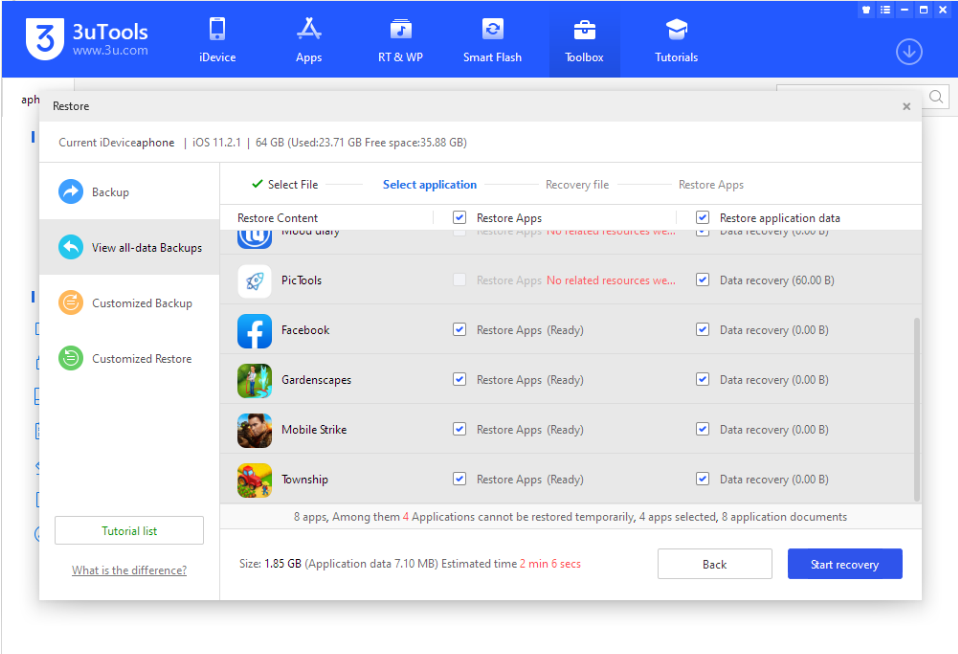Open the RT & WP section
Viewport: 958px width, 654px height.
coord(400,40)
